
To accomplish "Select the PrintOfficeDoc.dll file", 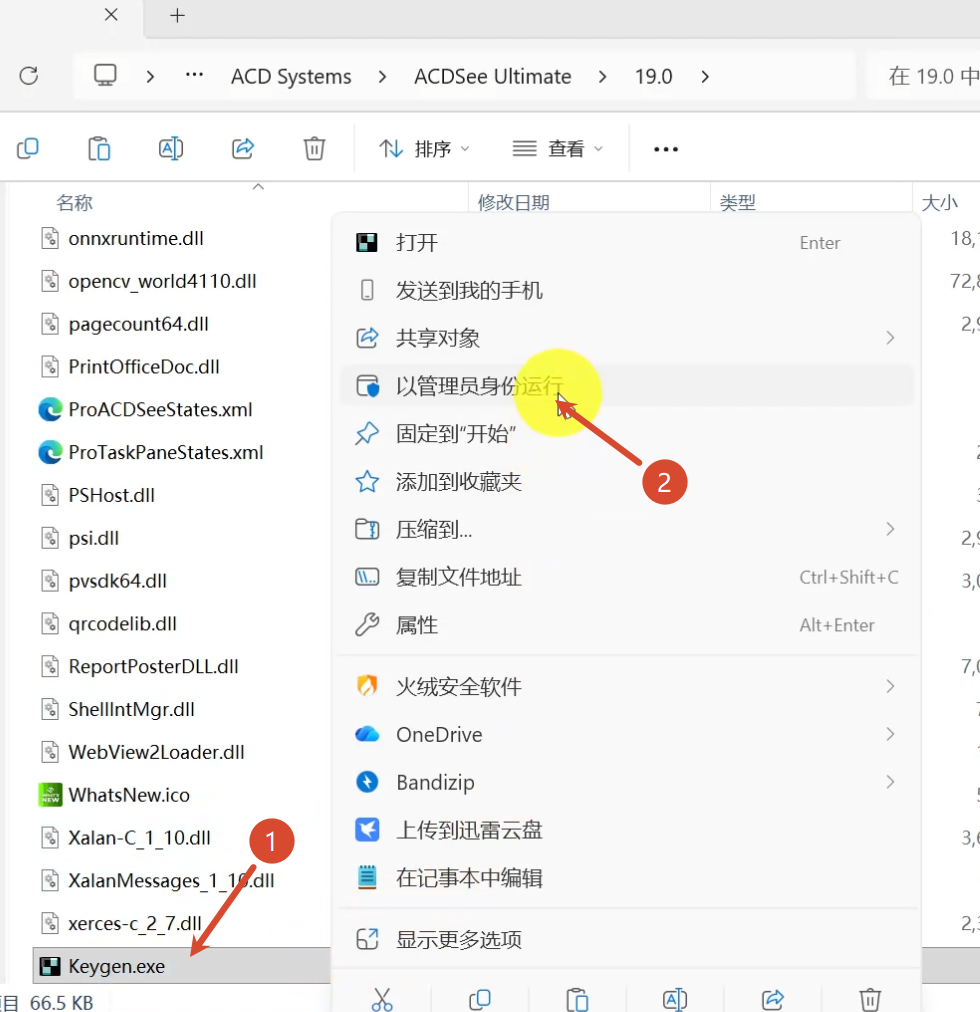I will 144,367.
